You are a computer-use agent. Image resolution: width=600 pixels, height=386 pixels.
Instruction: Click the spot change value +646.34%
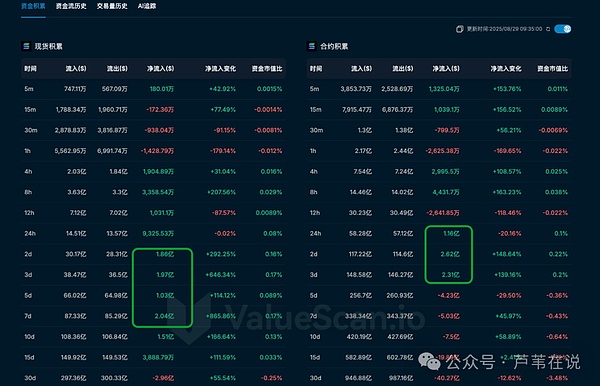pos(221,275)
